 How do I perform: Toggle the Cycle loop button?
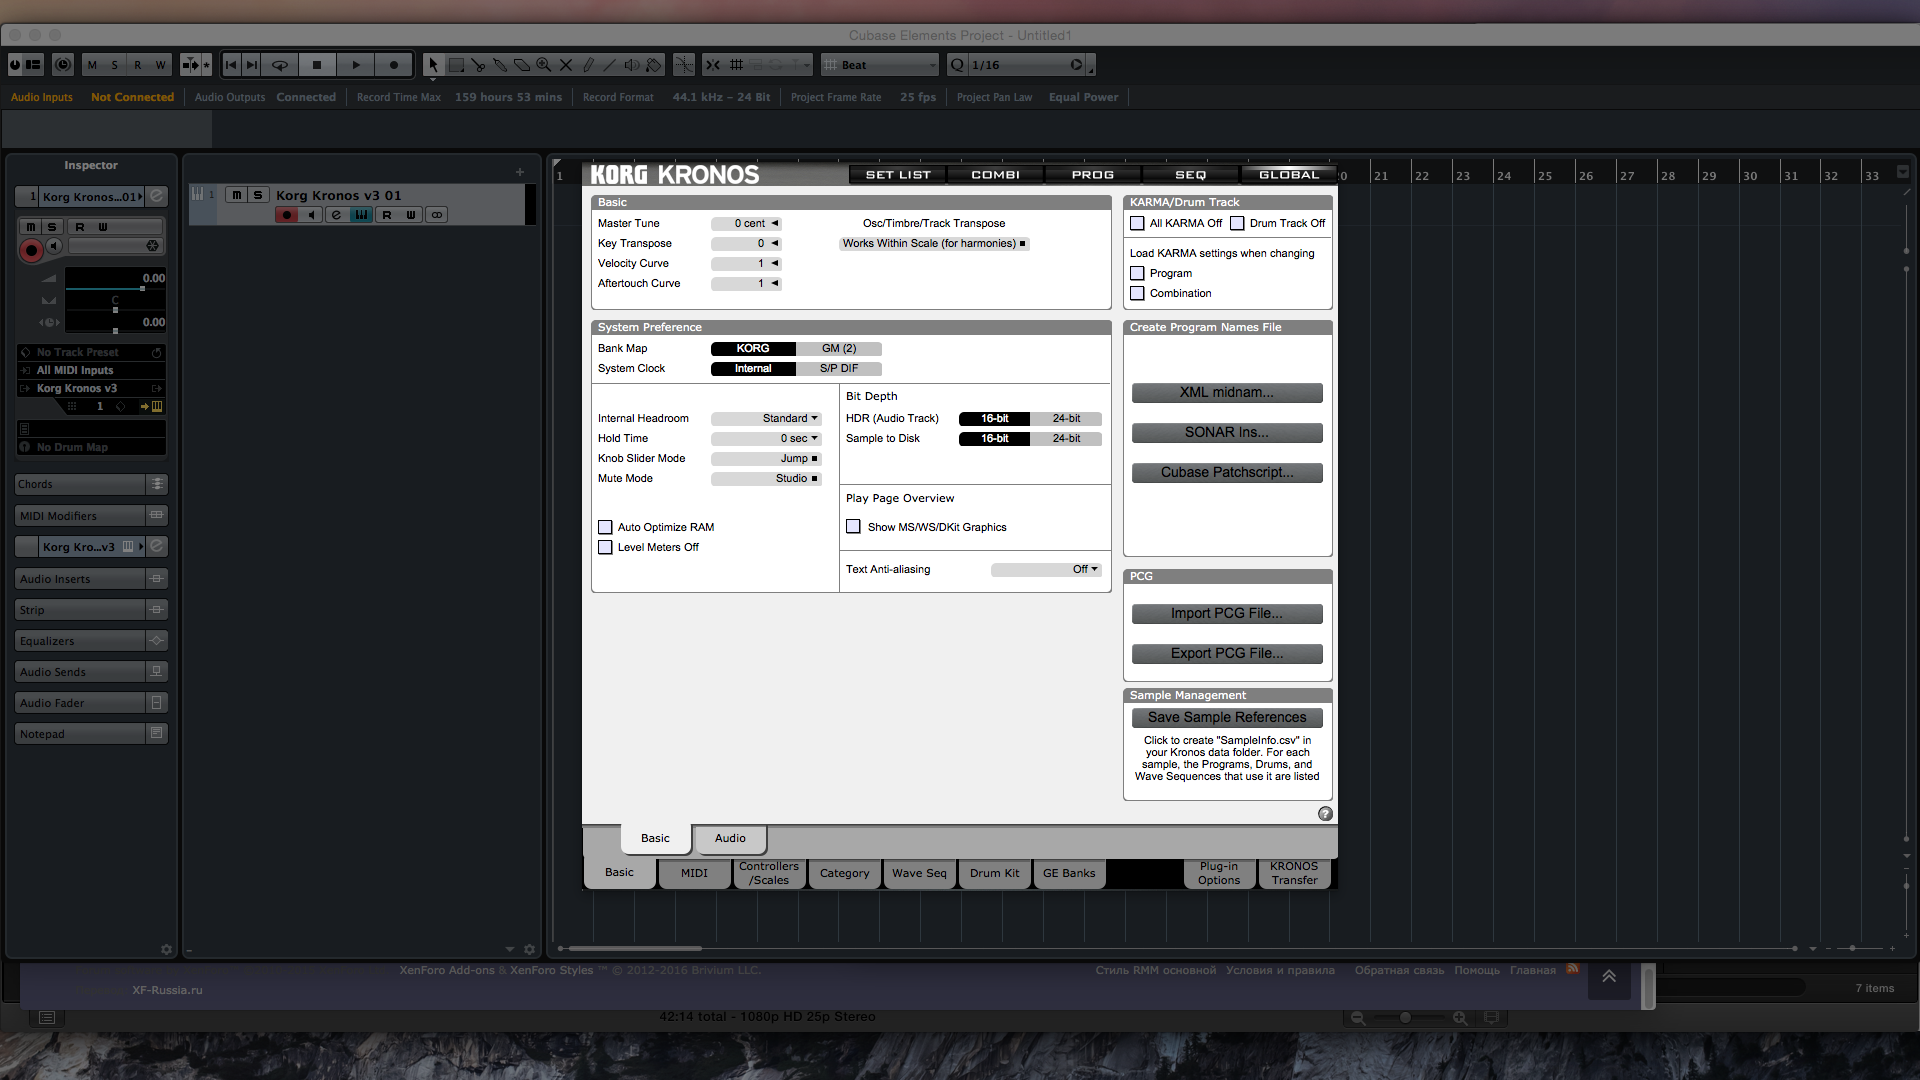280,65
